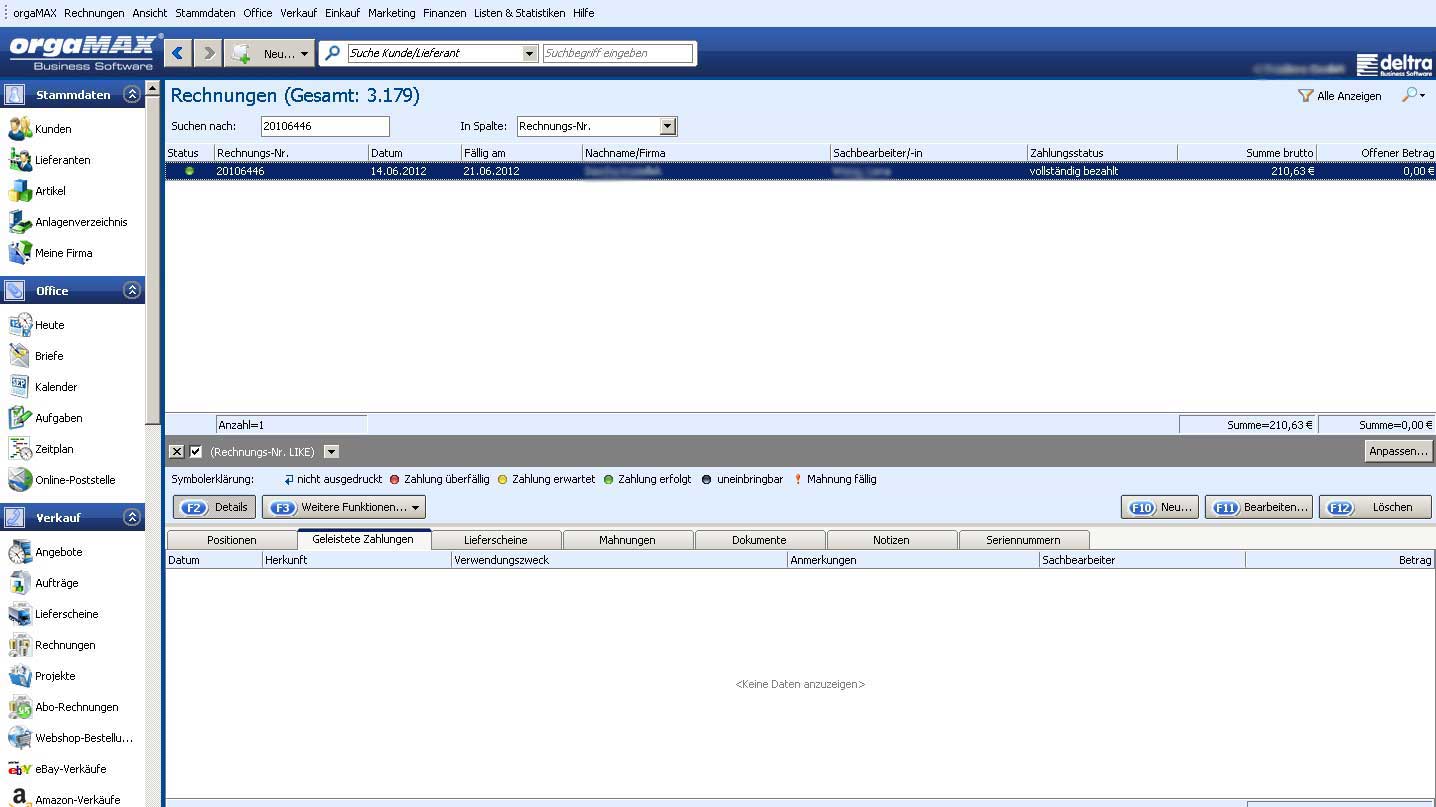Sort by the Summe brutto column header

click(1247, 153)
